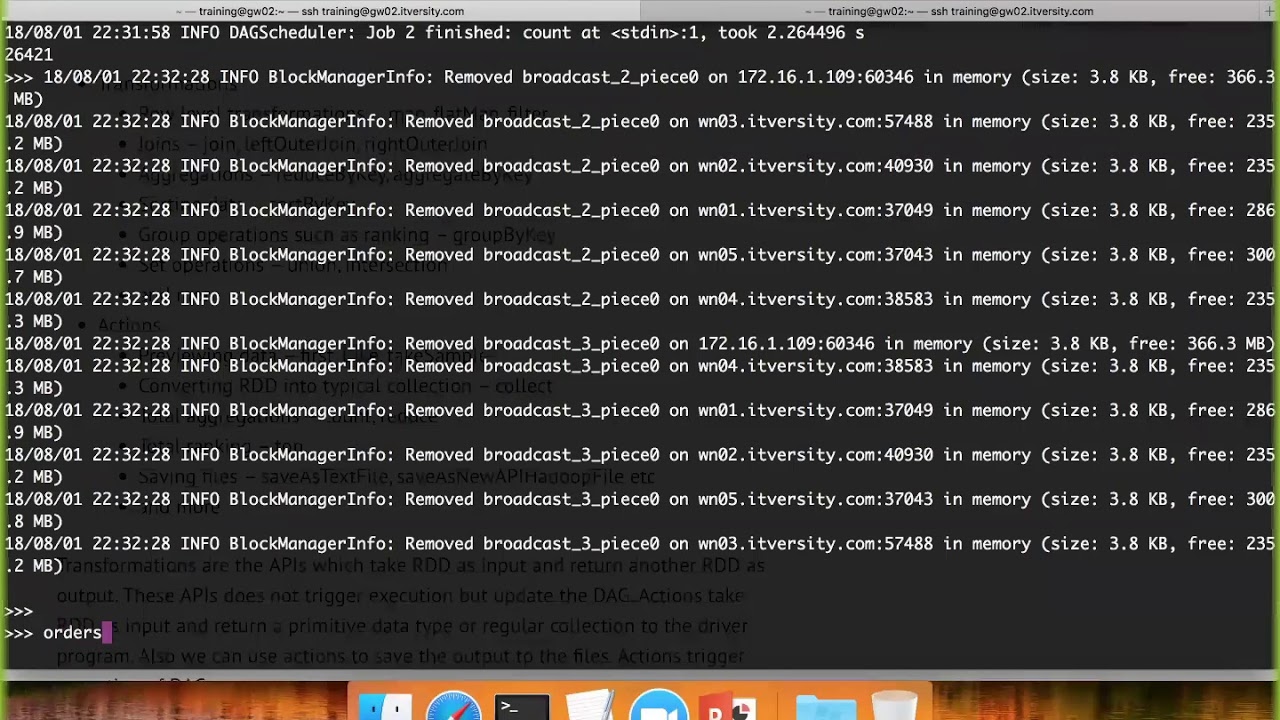Open TextEdit notepad icon in dock
Screen dimensions: 1280x720
(590, 705)
